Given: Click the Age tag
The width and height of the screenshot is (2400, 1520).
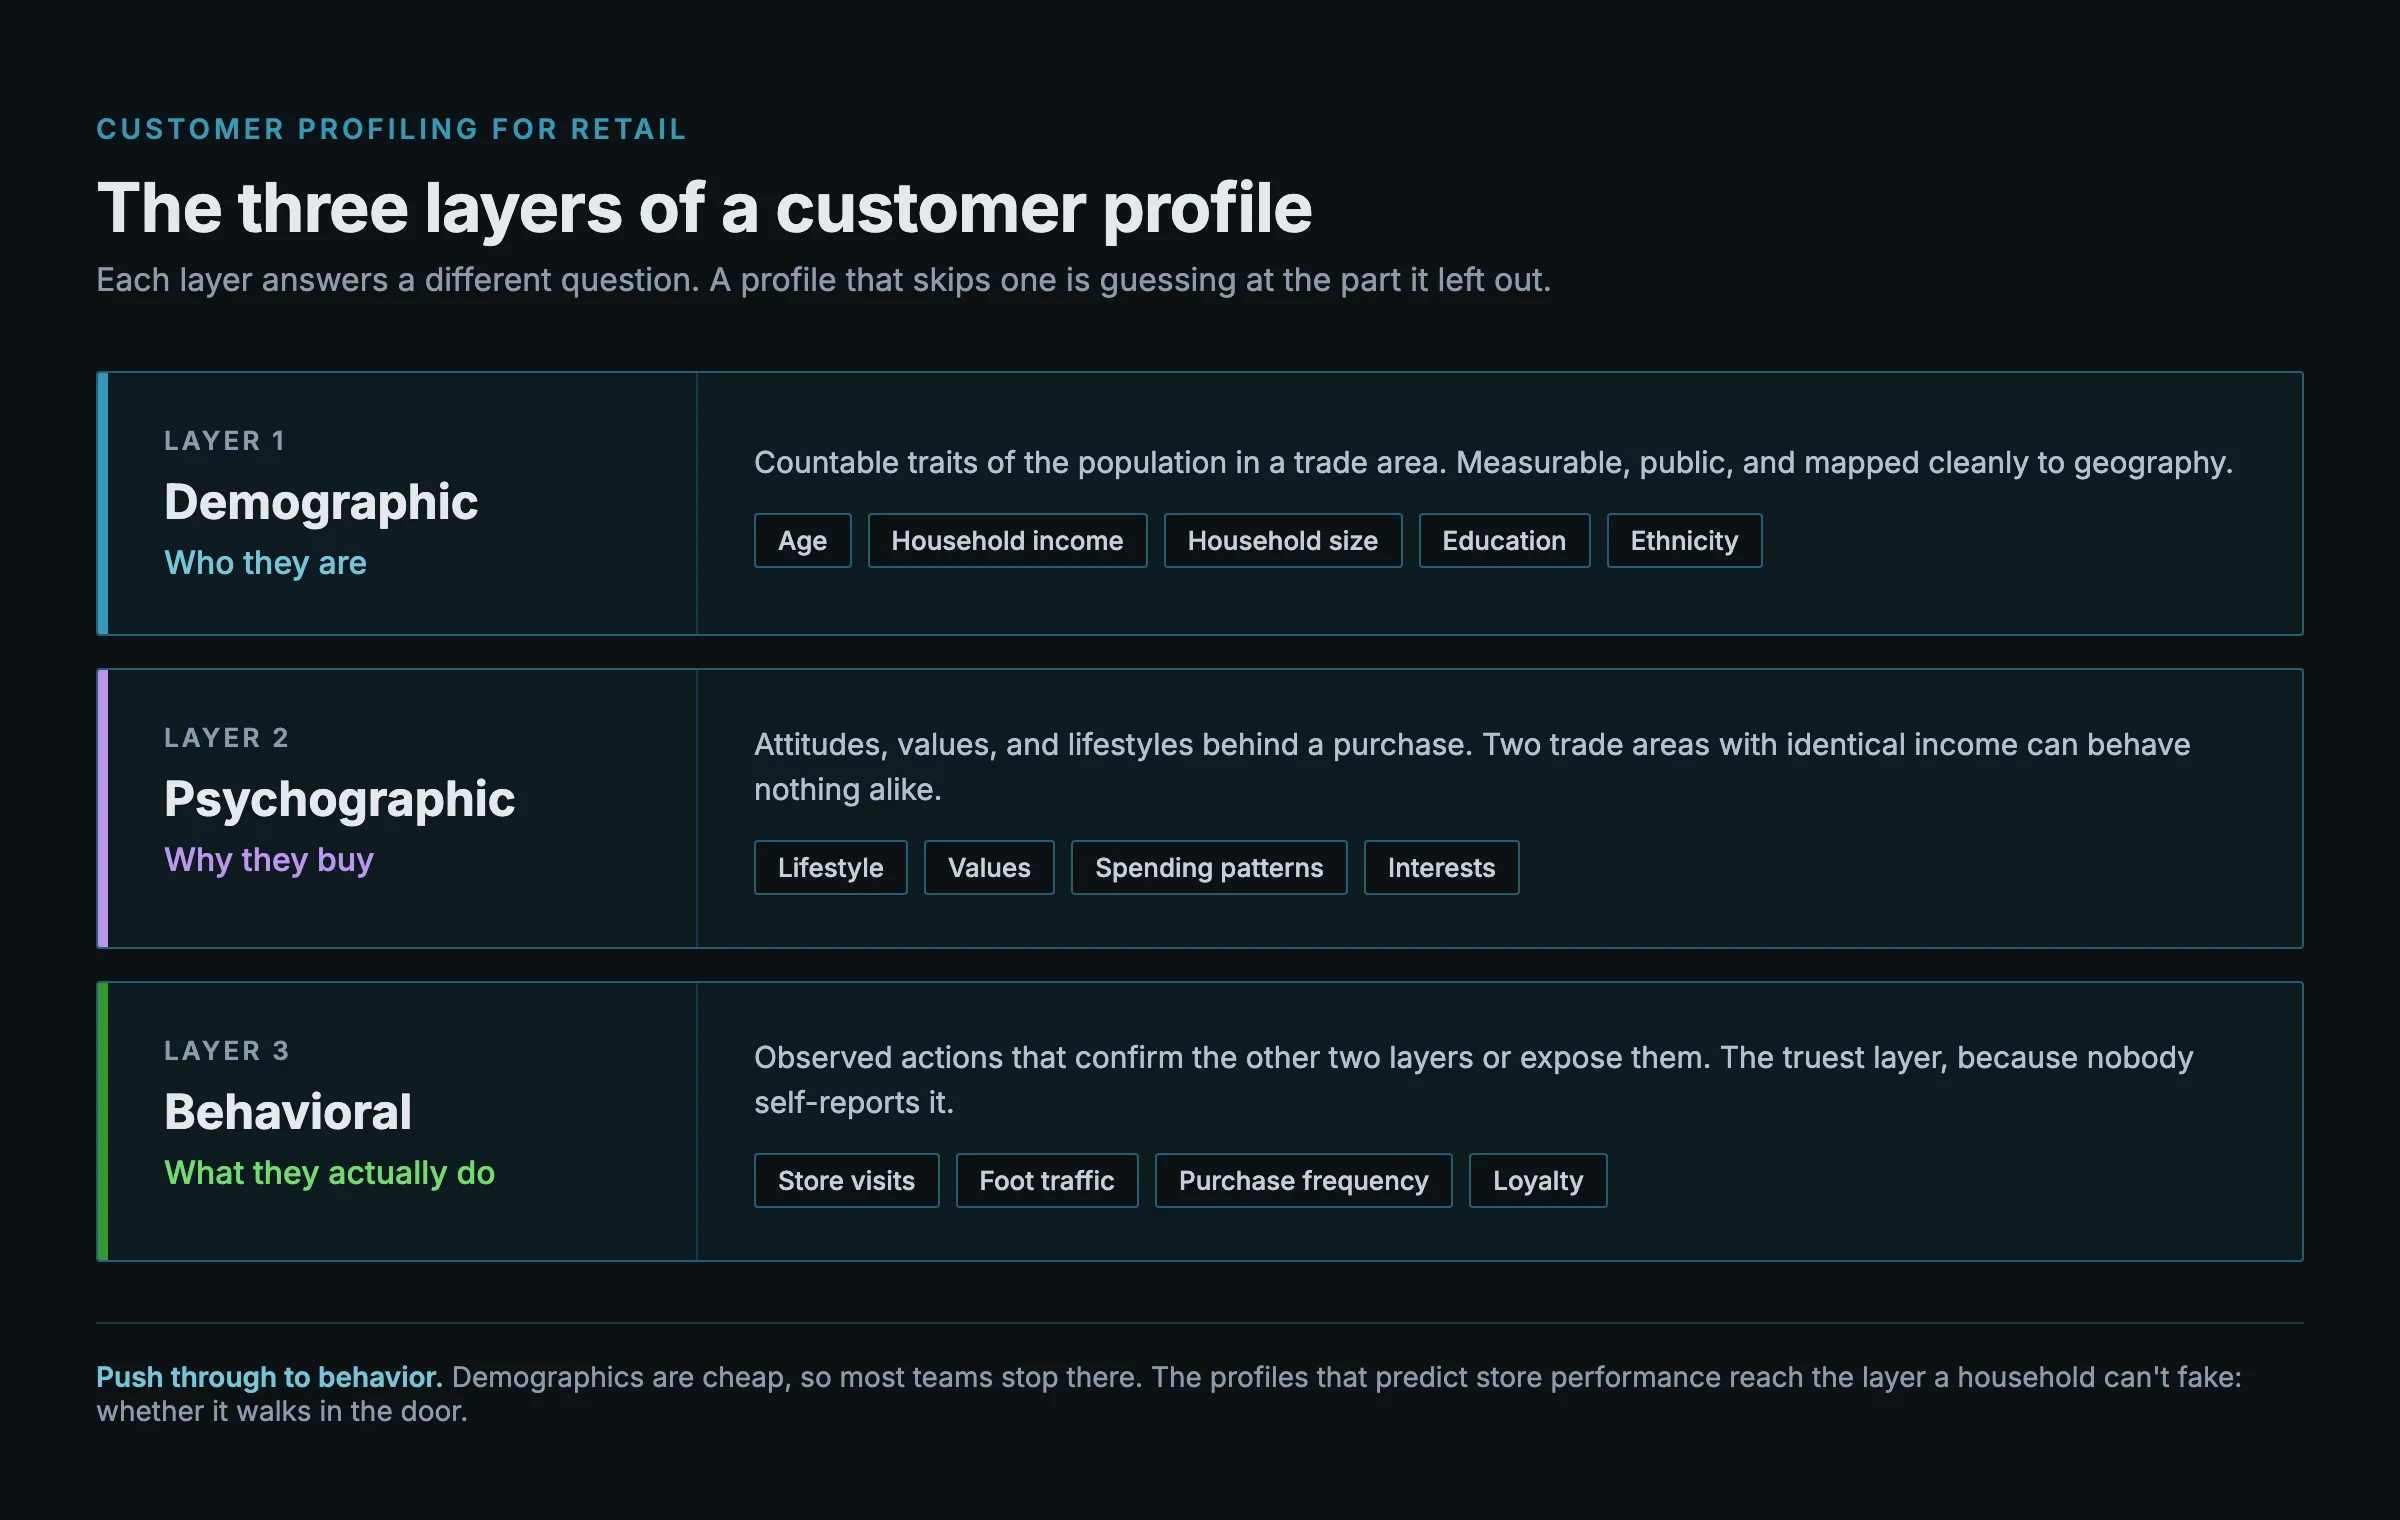Looking at the screenshot, I should pyautogui.click(x=802, y=541).
